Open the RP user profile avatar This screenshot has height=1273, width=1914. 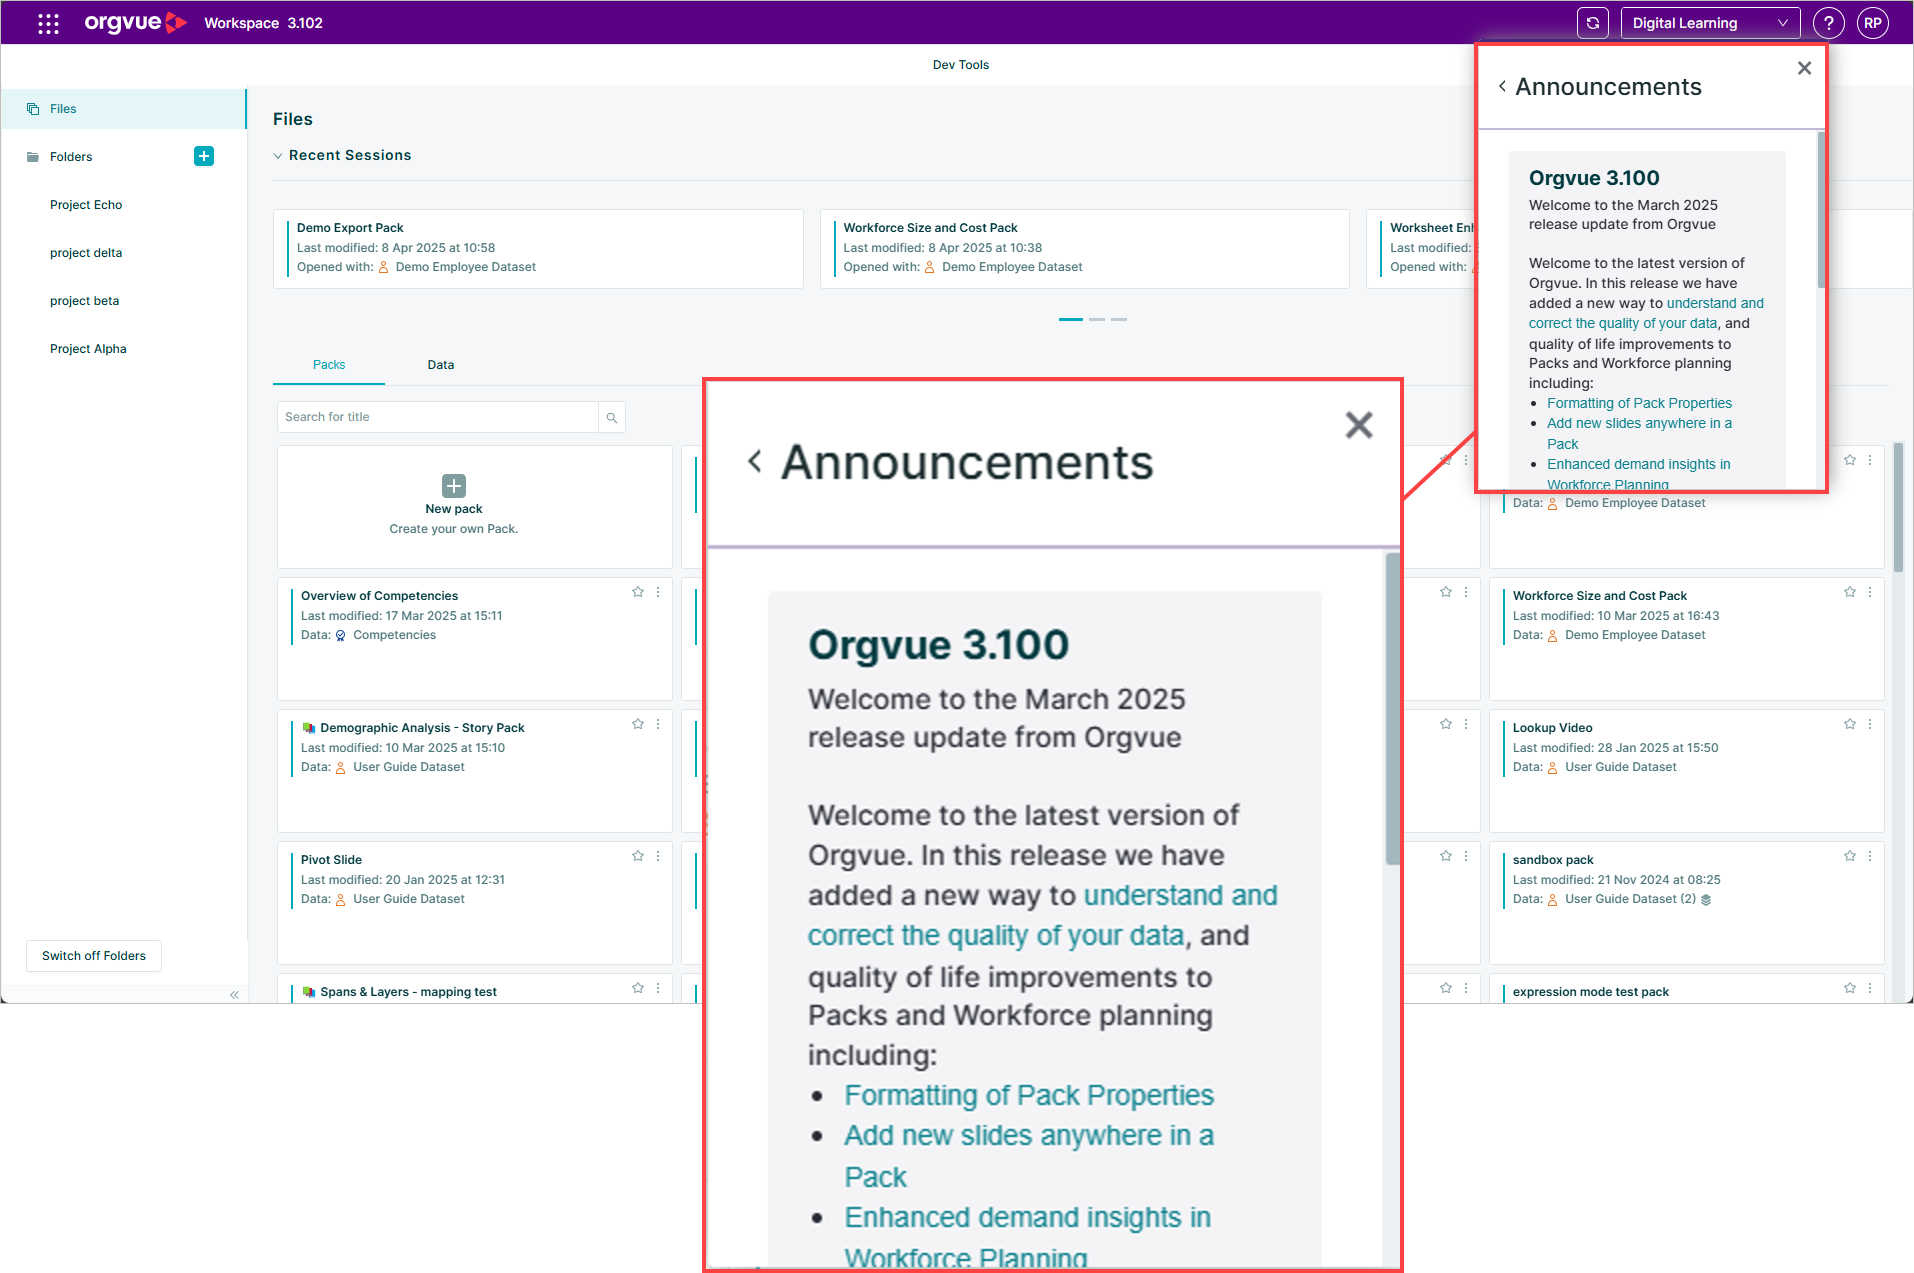[1872, 23]
